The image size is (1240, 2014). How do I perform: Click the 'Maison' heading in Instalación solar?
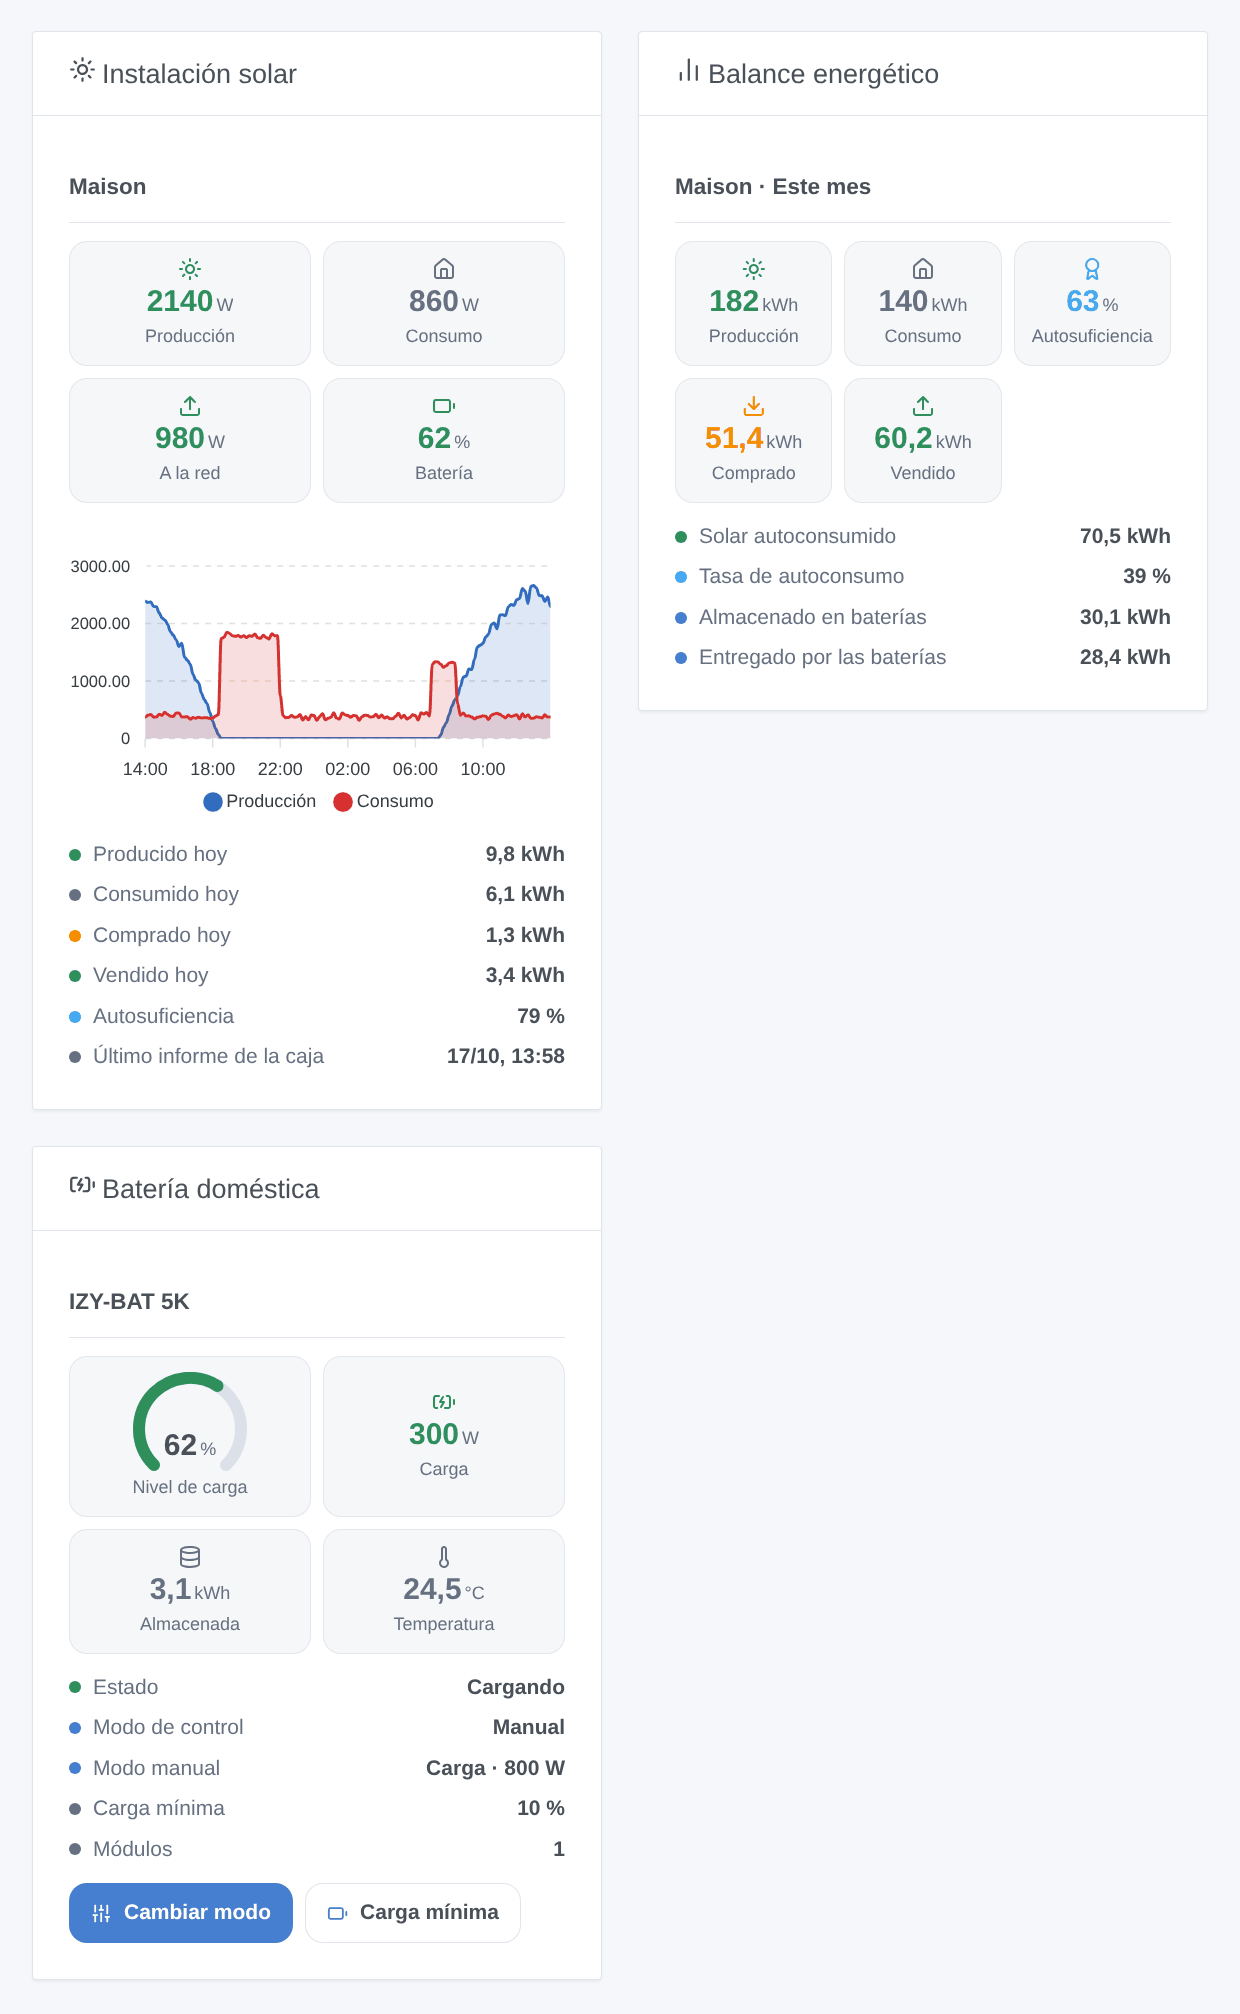[x=107, y=186]
